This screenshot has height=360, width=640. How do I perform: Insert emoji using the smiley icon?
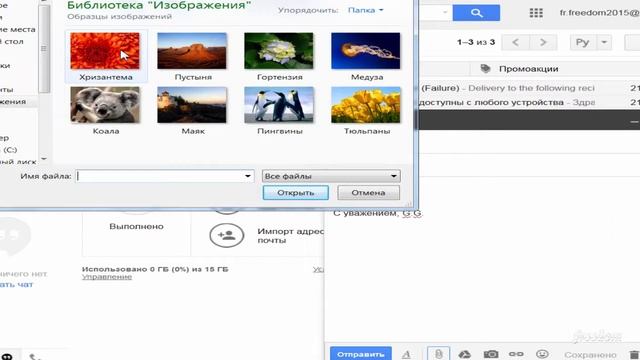(x=542, y=354)
